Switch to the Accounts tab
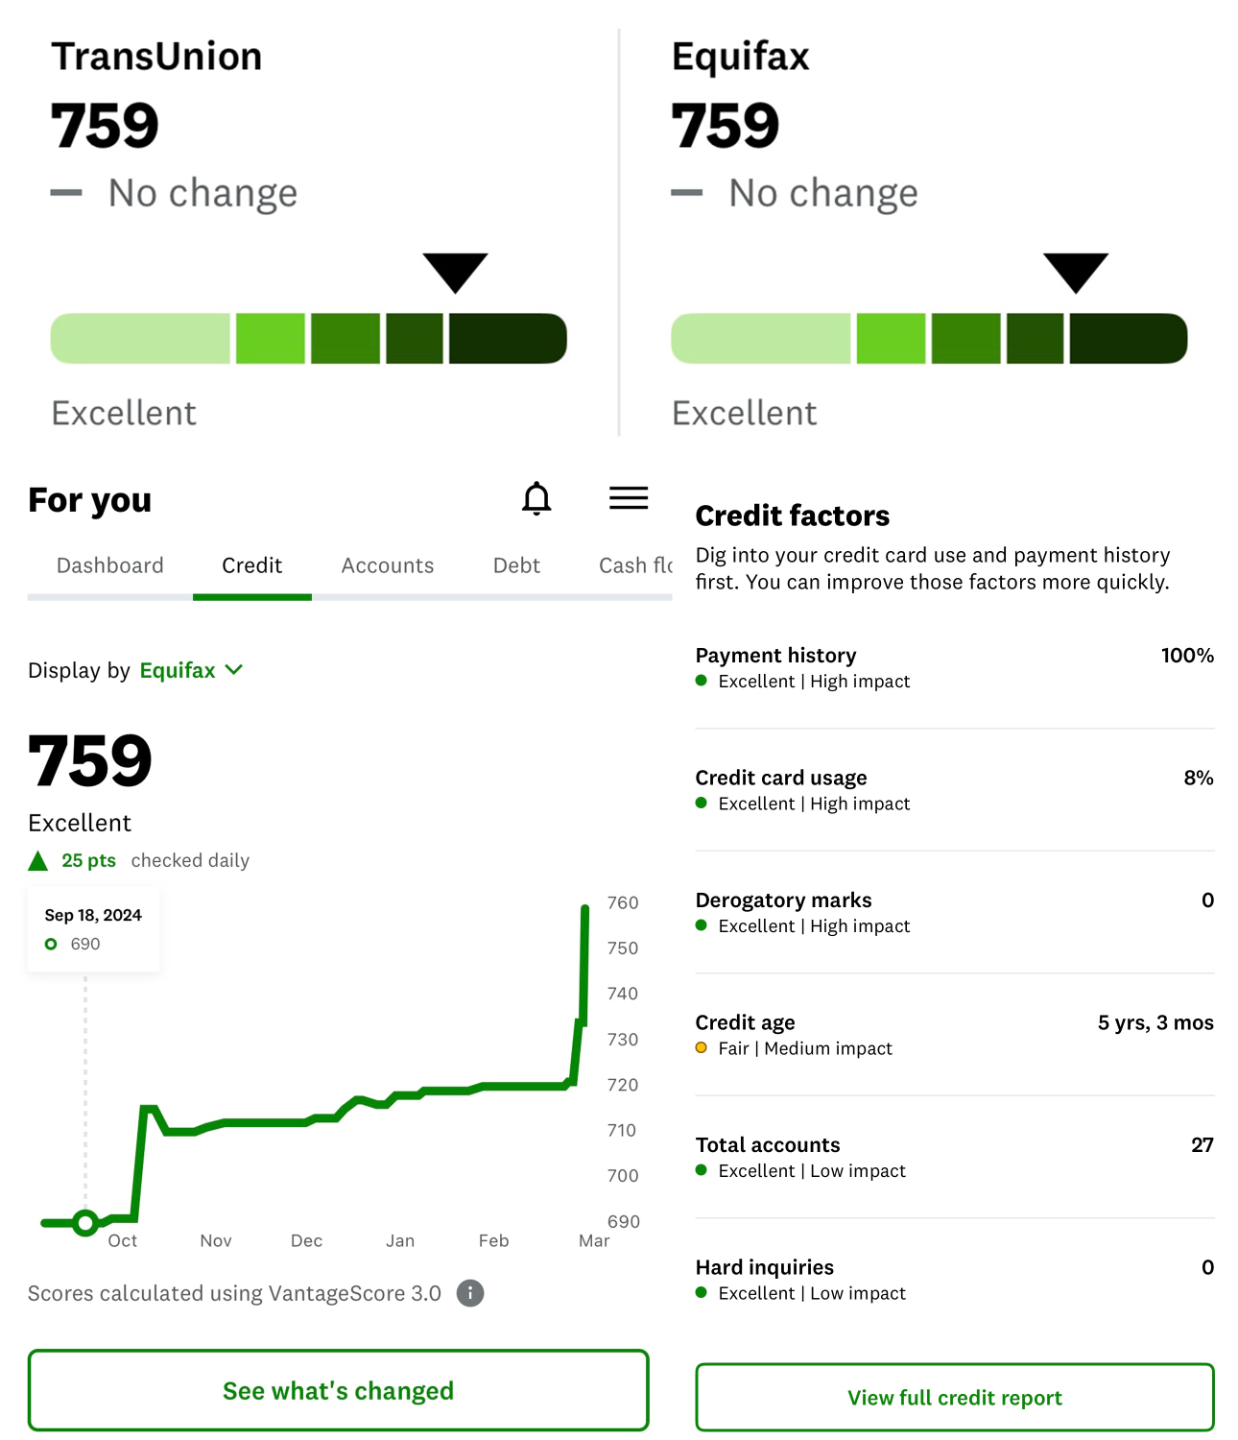 tap(387, 565)
